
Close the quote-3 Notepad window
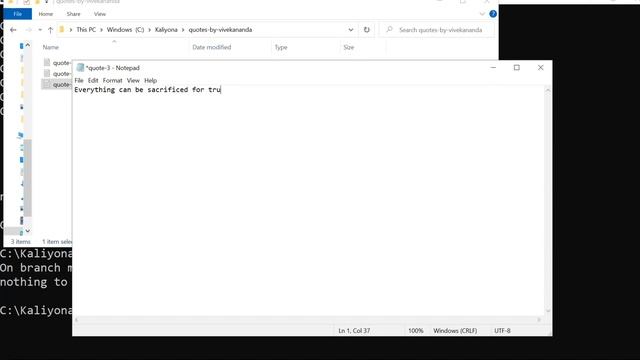[x=540, y=68]
